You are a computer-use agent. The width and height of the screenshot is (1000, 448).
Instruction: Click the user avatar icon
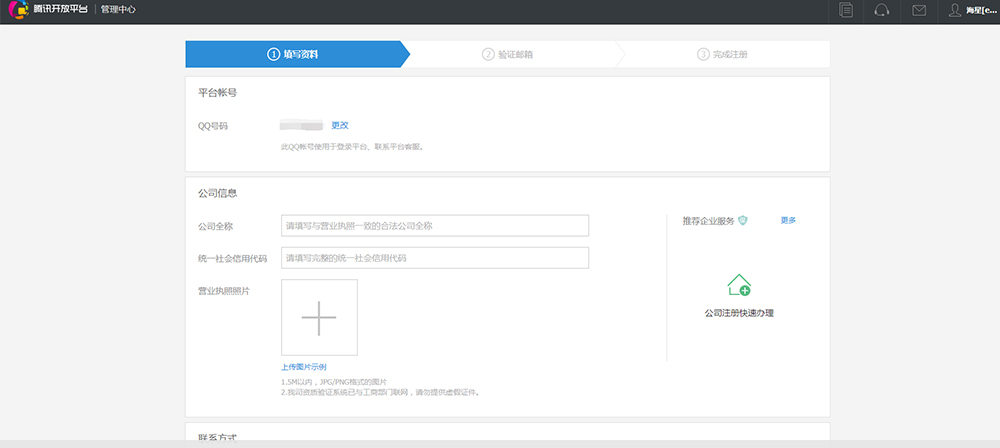(x=955, y=11)
